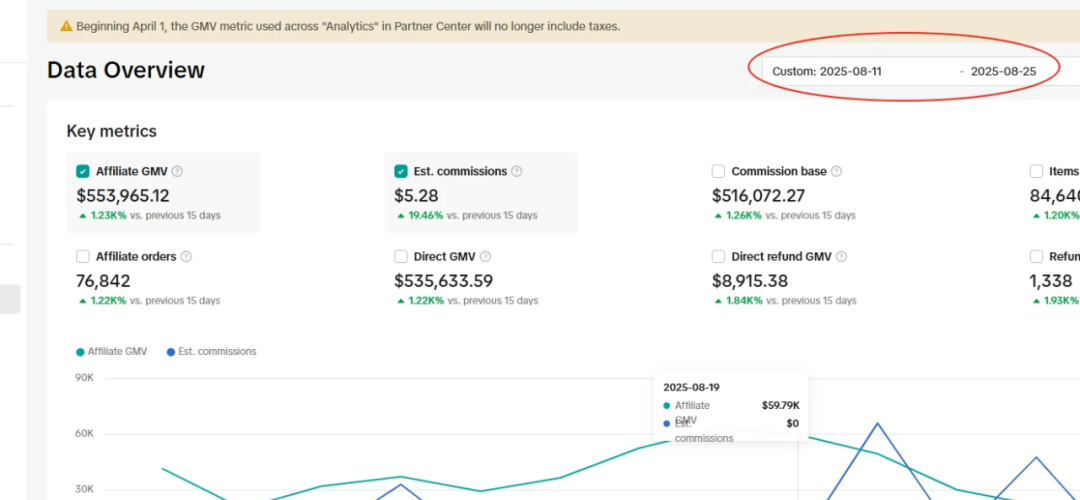
Task: Click the help icon next to Direct refund GMV
Action: tap(842, 257)
